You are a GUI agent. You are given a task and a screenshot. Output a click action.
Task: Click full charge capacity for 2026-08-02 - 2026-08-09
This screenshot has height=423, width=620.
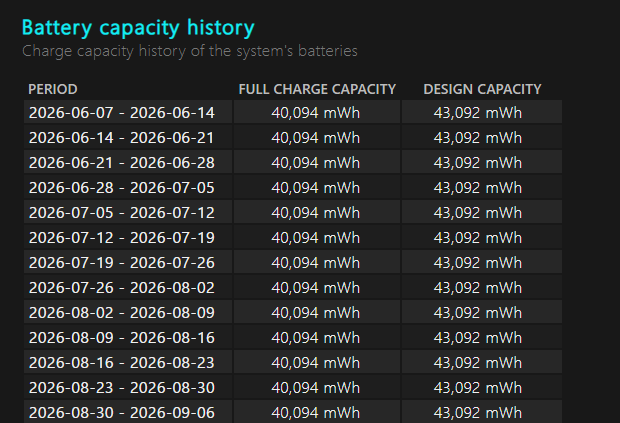point(316,313)
